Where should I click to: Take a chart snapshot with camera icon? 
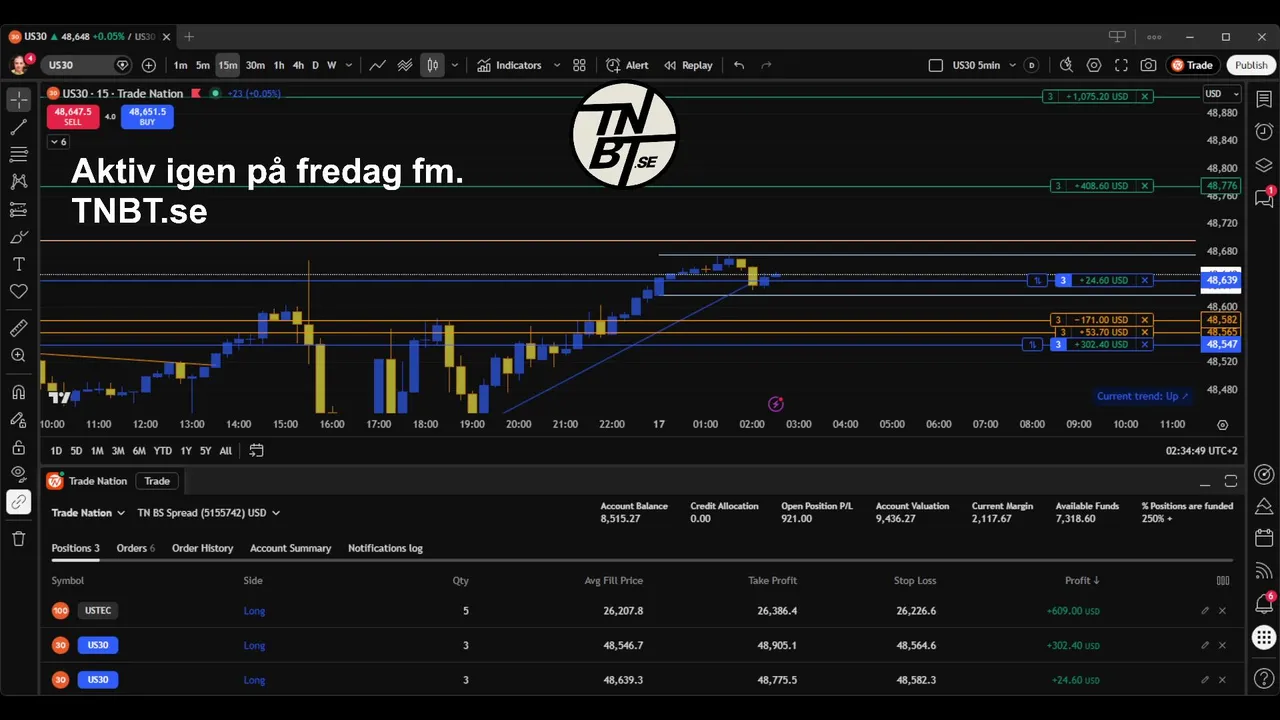point(1148,65)
